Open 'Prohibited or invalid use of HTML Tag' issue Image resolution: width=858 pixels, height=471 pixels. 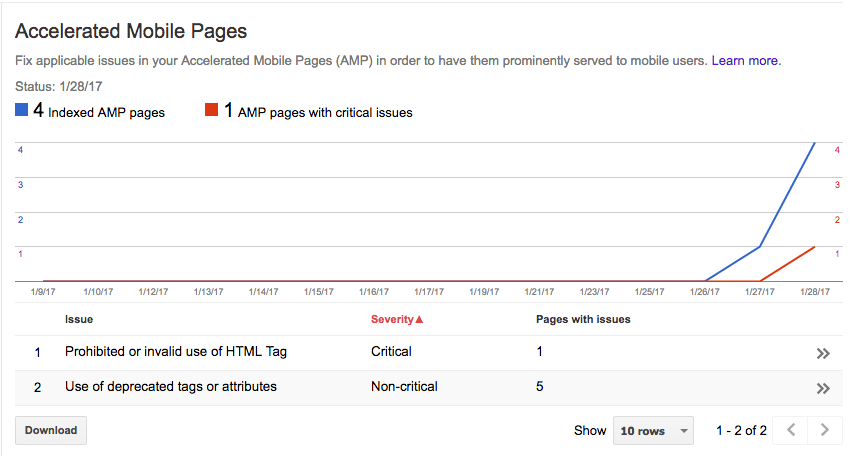(x=176, y=352)
